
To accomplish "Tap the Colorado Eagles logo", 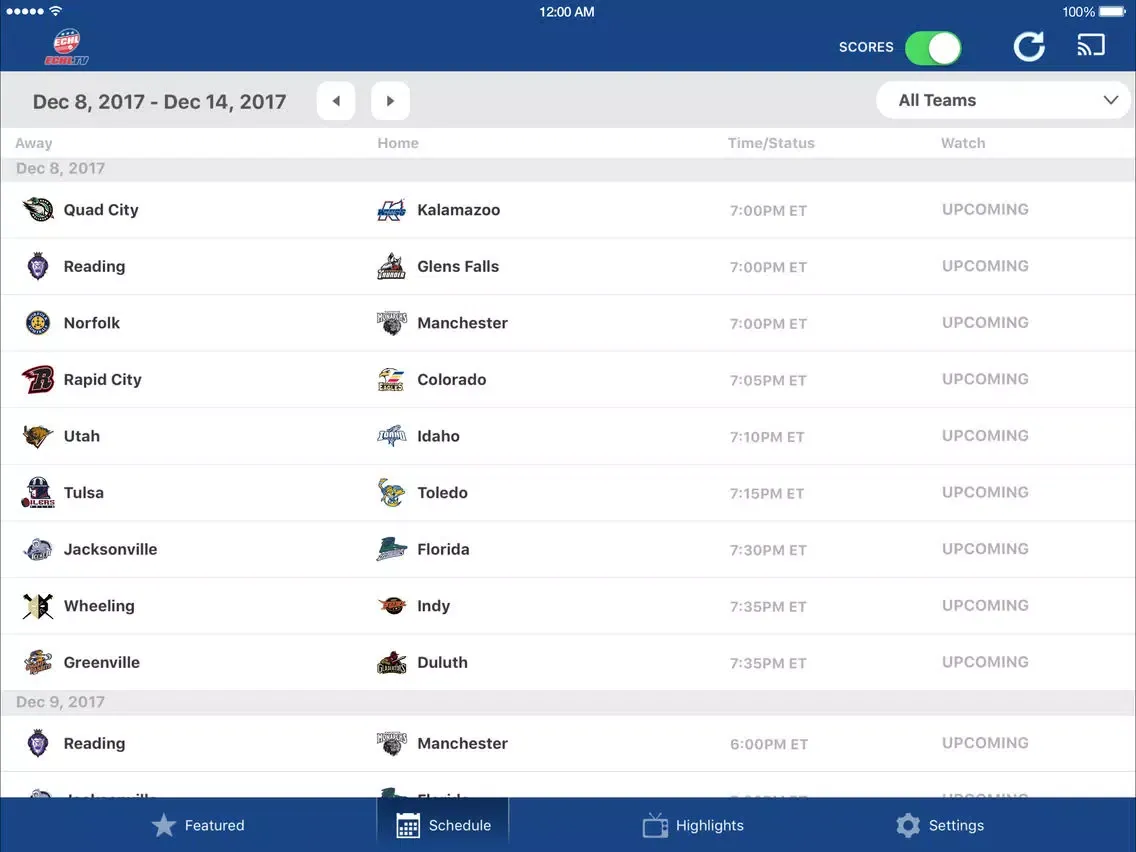I will (x=391, y=379).
